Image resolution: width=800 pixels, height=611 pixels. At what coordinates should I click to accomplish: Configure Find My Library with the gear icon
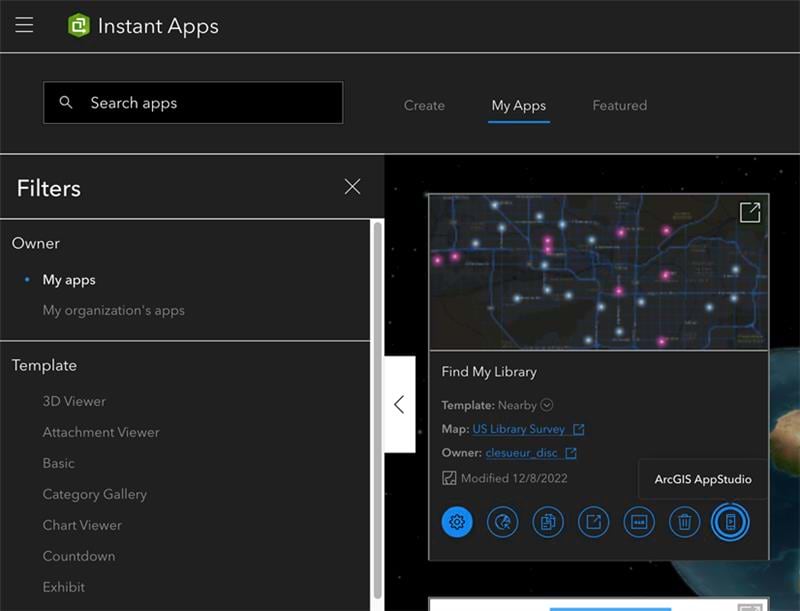pyautogui.click(x=457, y=522)
